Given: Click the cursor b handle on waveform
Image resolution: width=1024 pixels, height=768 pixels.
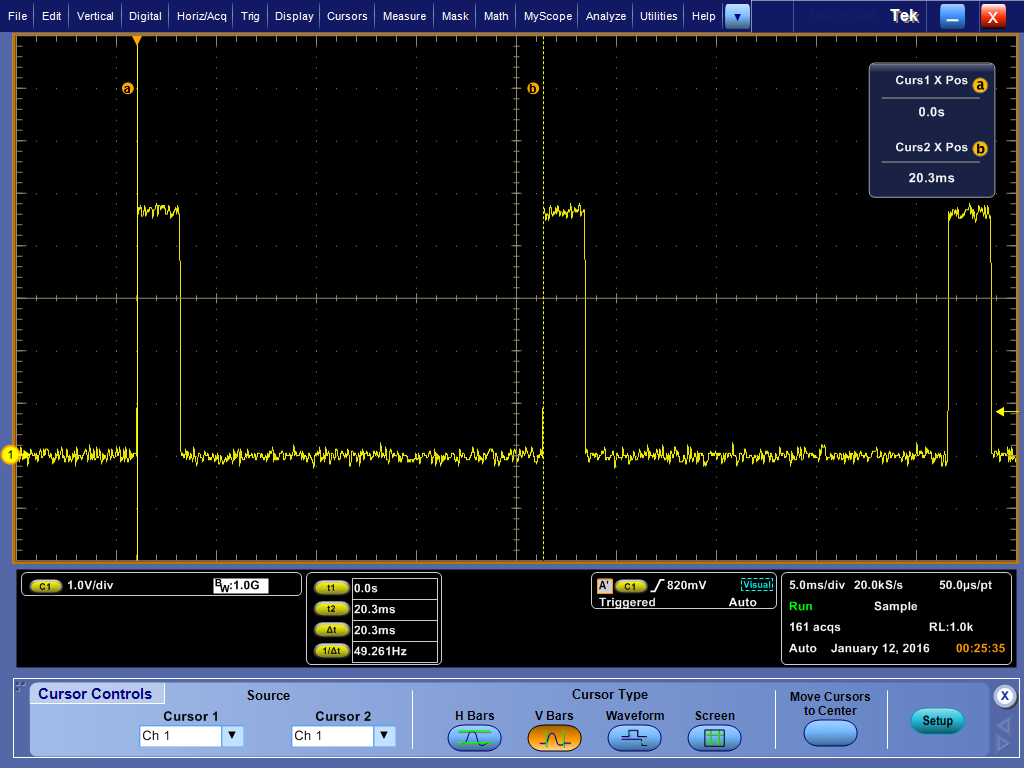Looking at the screenshot, I should (532, 89).
